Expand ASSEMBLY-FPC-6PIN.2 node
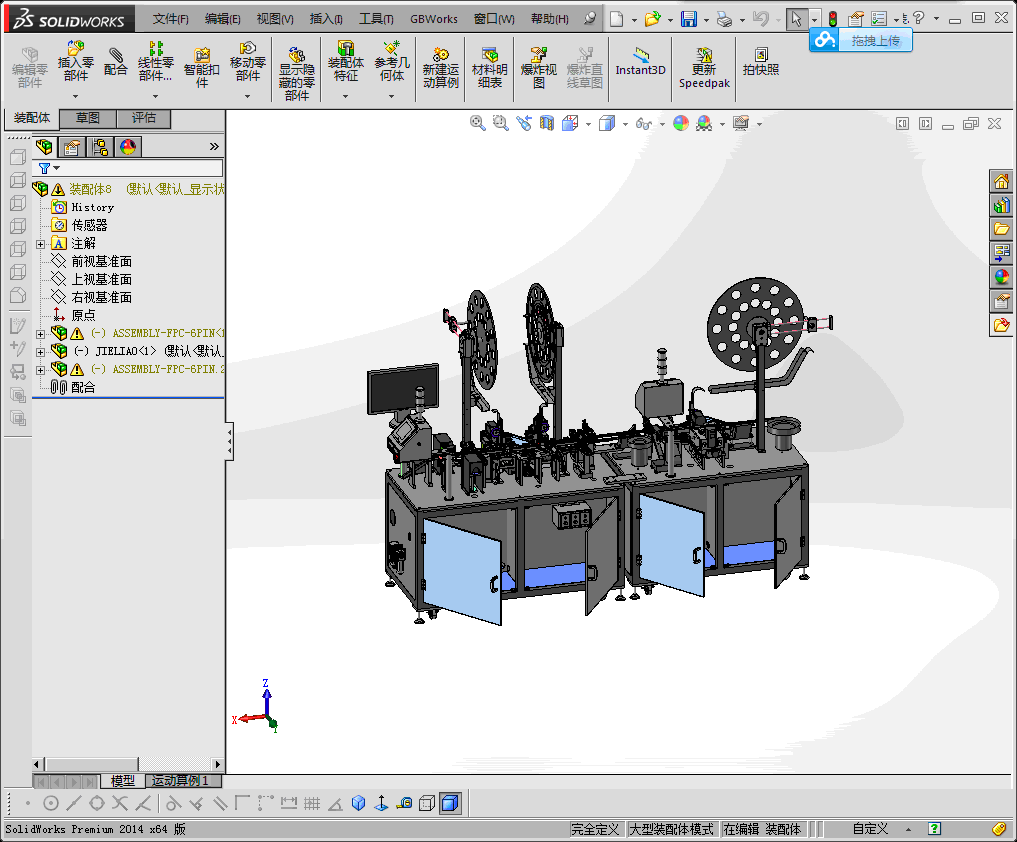This screenshot has width=1017, height=842. coord(40,370)
